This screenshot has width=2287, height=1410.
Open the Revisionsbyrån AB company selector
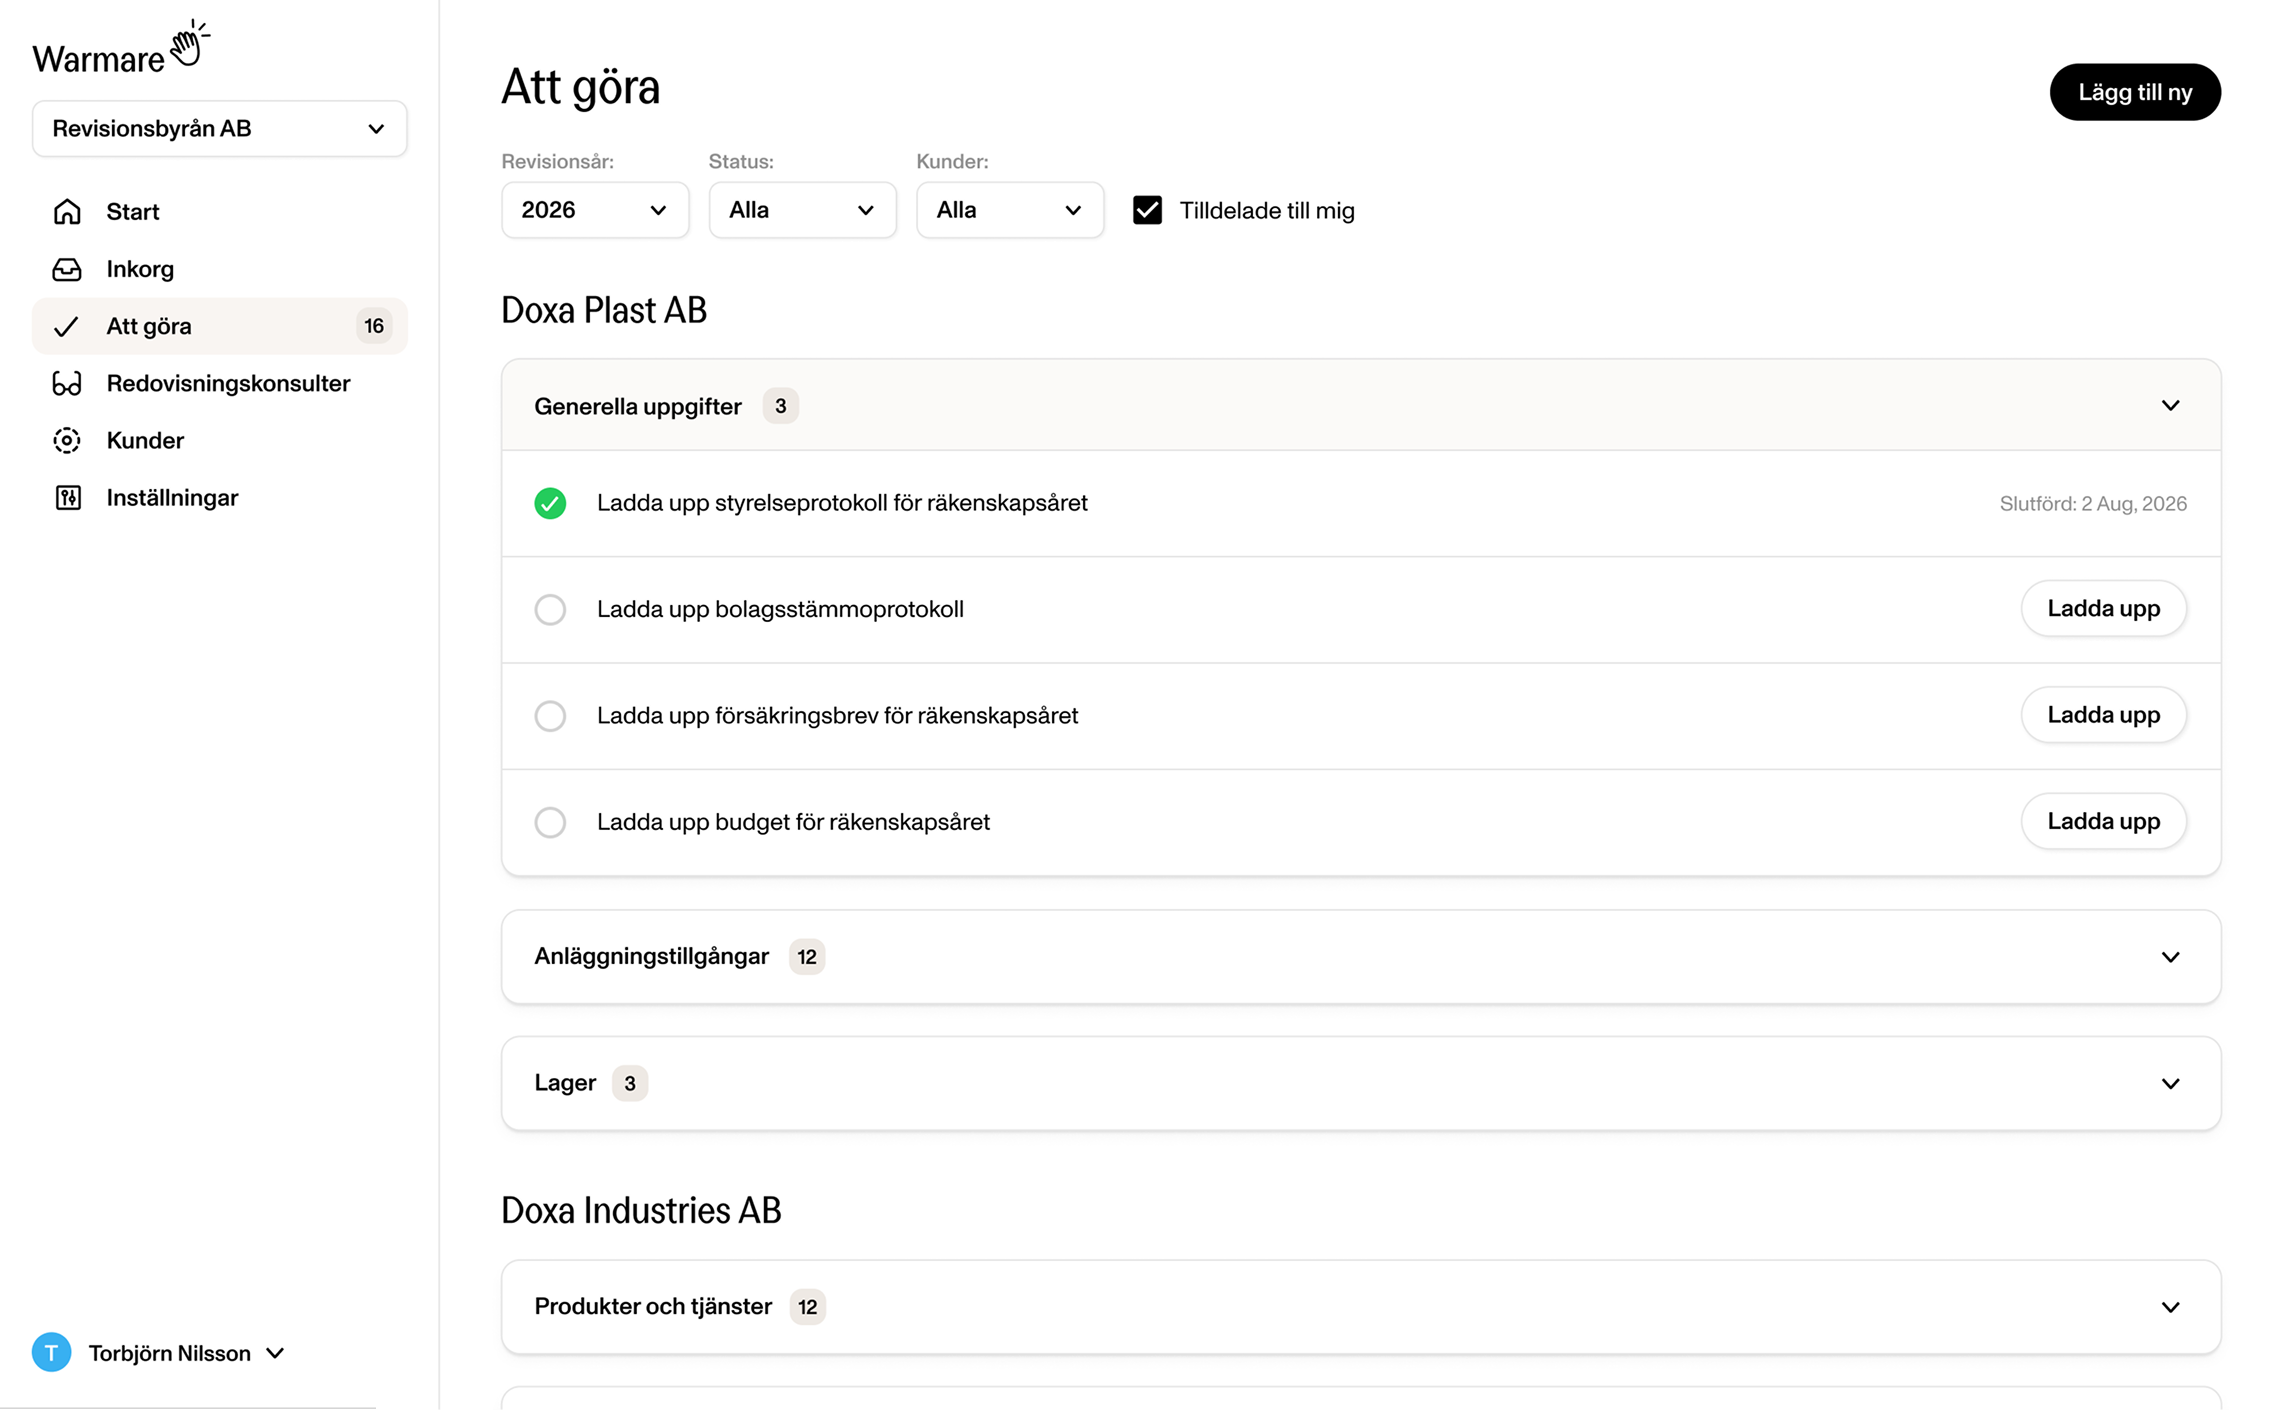[x=219, y=129]
